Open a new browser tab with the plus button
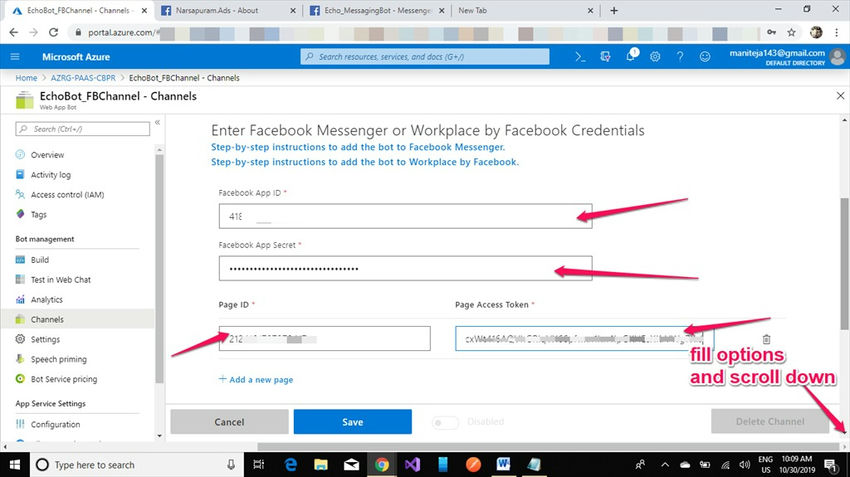 (614, 10)
